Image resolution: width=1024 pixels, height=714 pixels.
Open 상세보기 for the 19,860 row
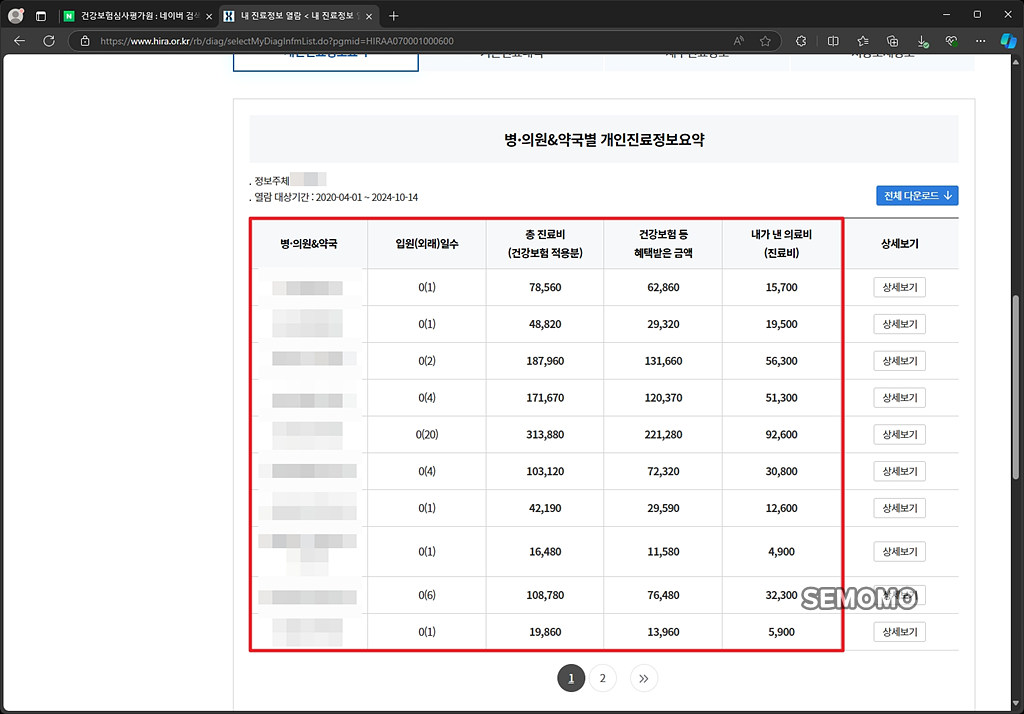coord(899,632)
